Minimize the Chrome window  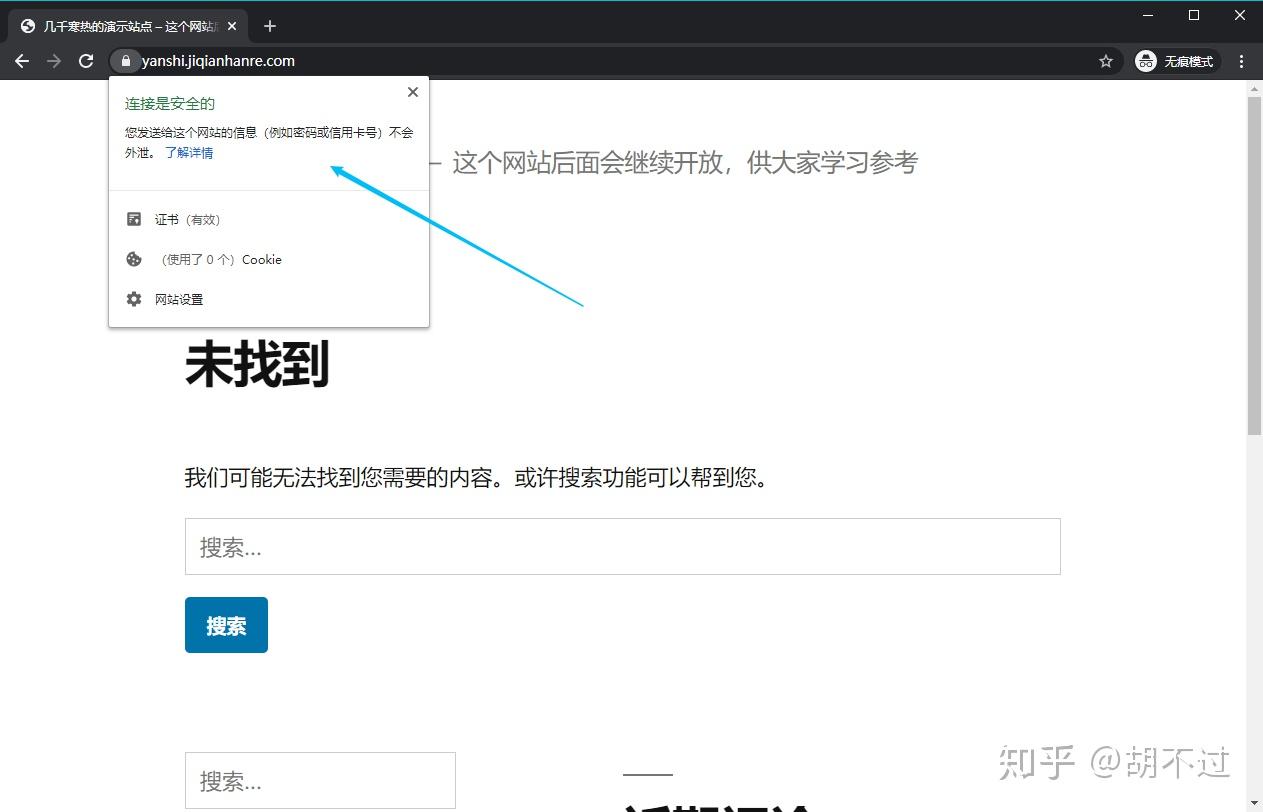pyautogui.click(x=1147, y=14)
